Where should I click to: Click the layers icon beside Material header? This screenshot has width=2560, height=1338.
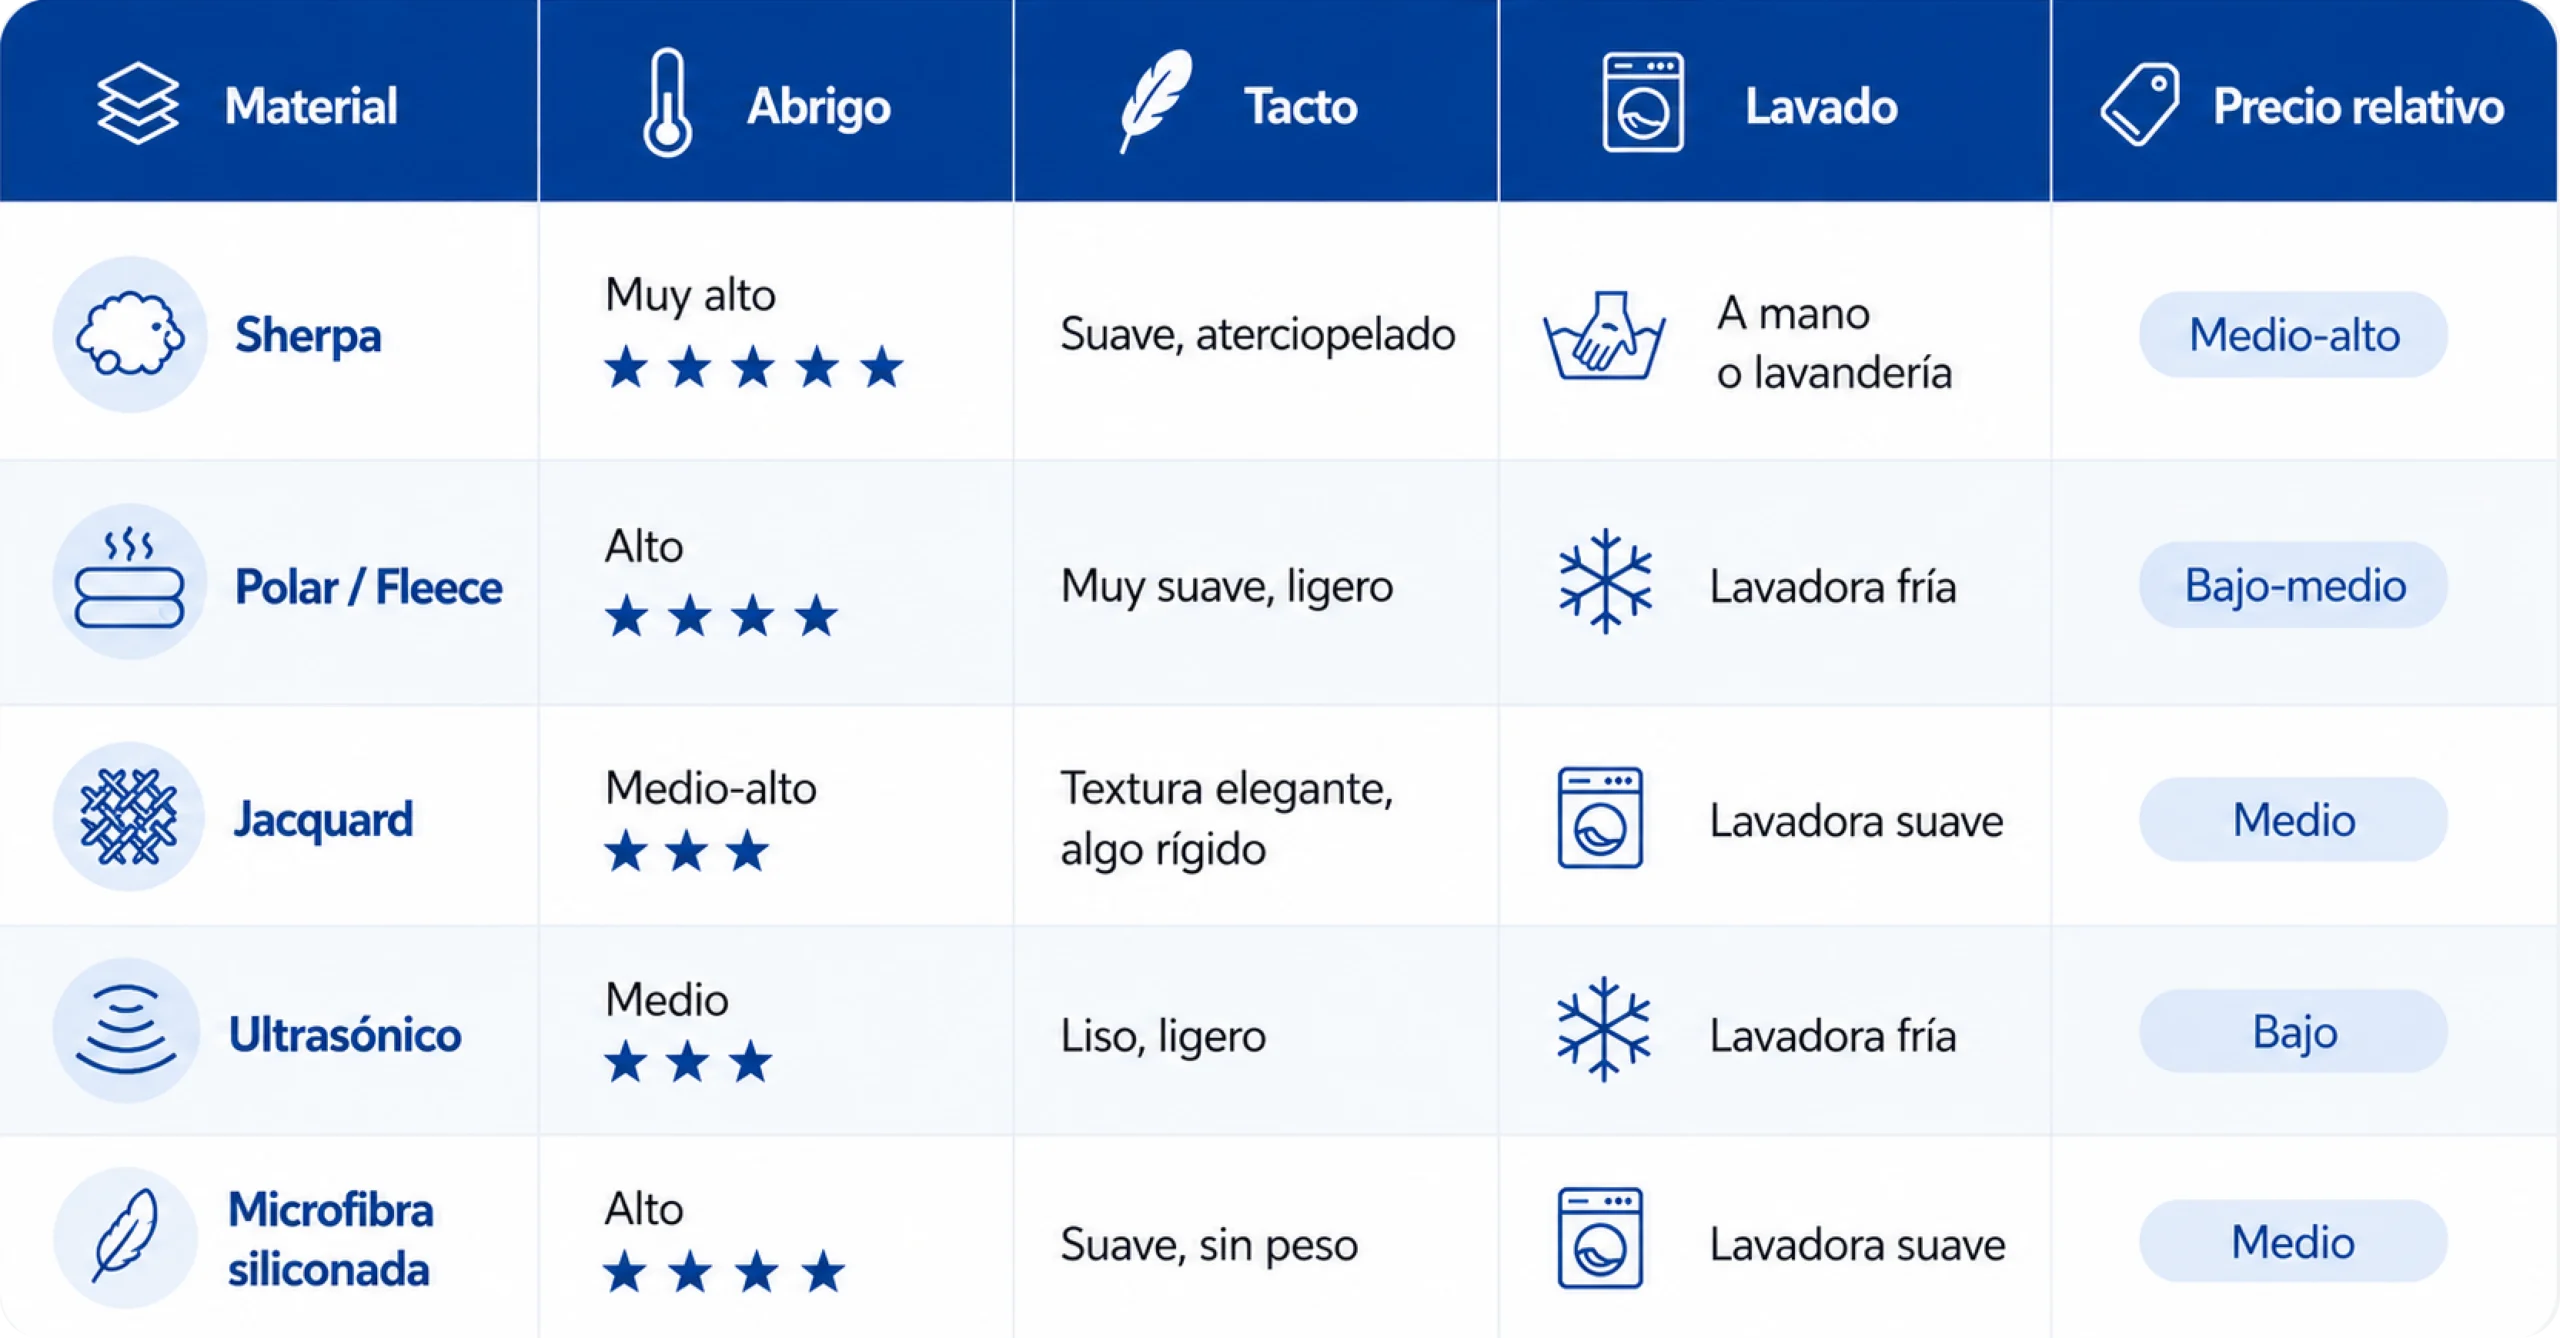click(x=138, y=104)
